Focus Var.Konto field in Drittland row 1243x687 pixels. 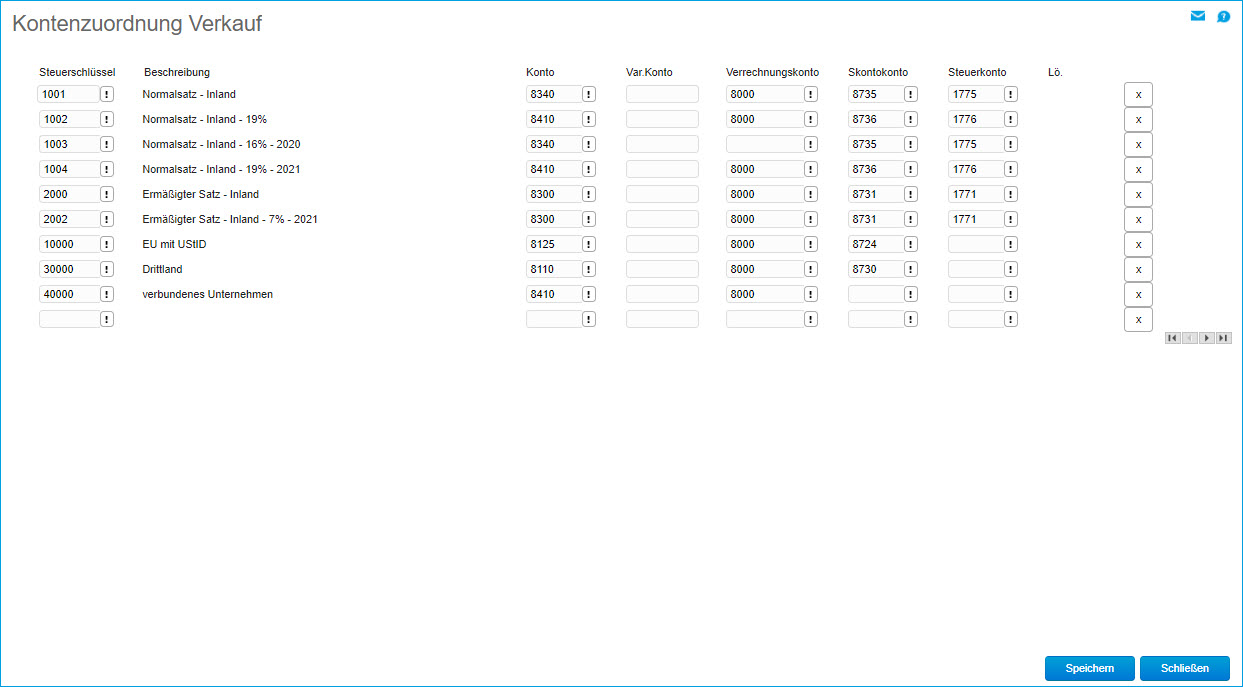(662, 269)
